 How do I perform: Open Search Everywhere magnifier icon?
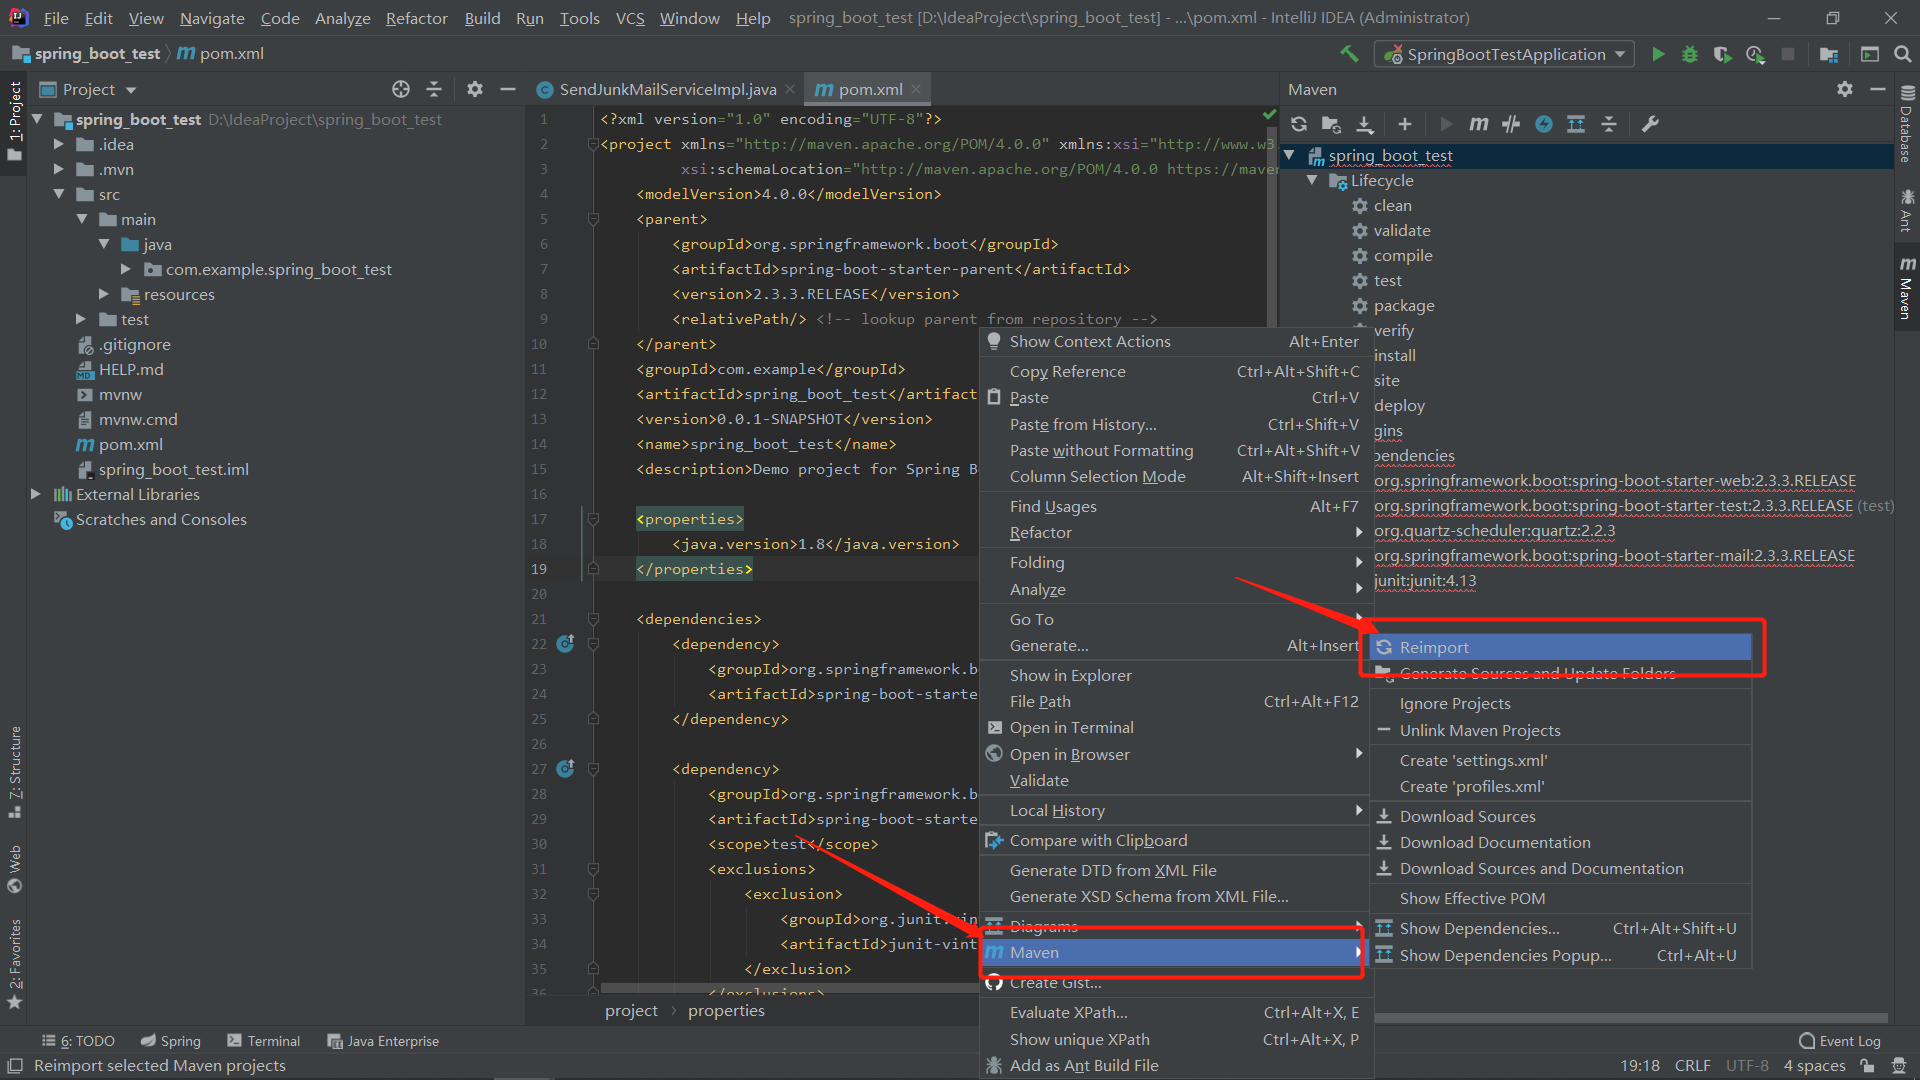[1902, 54]
